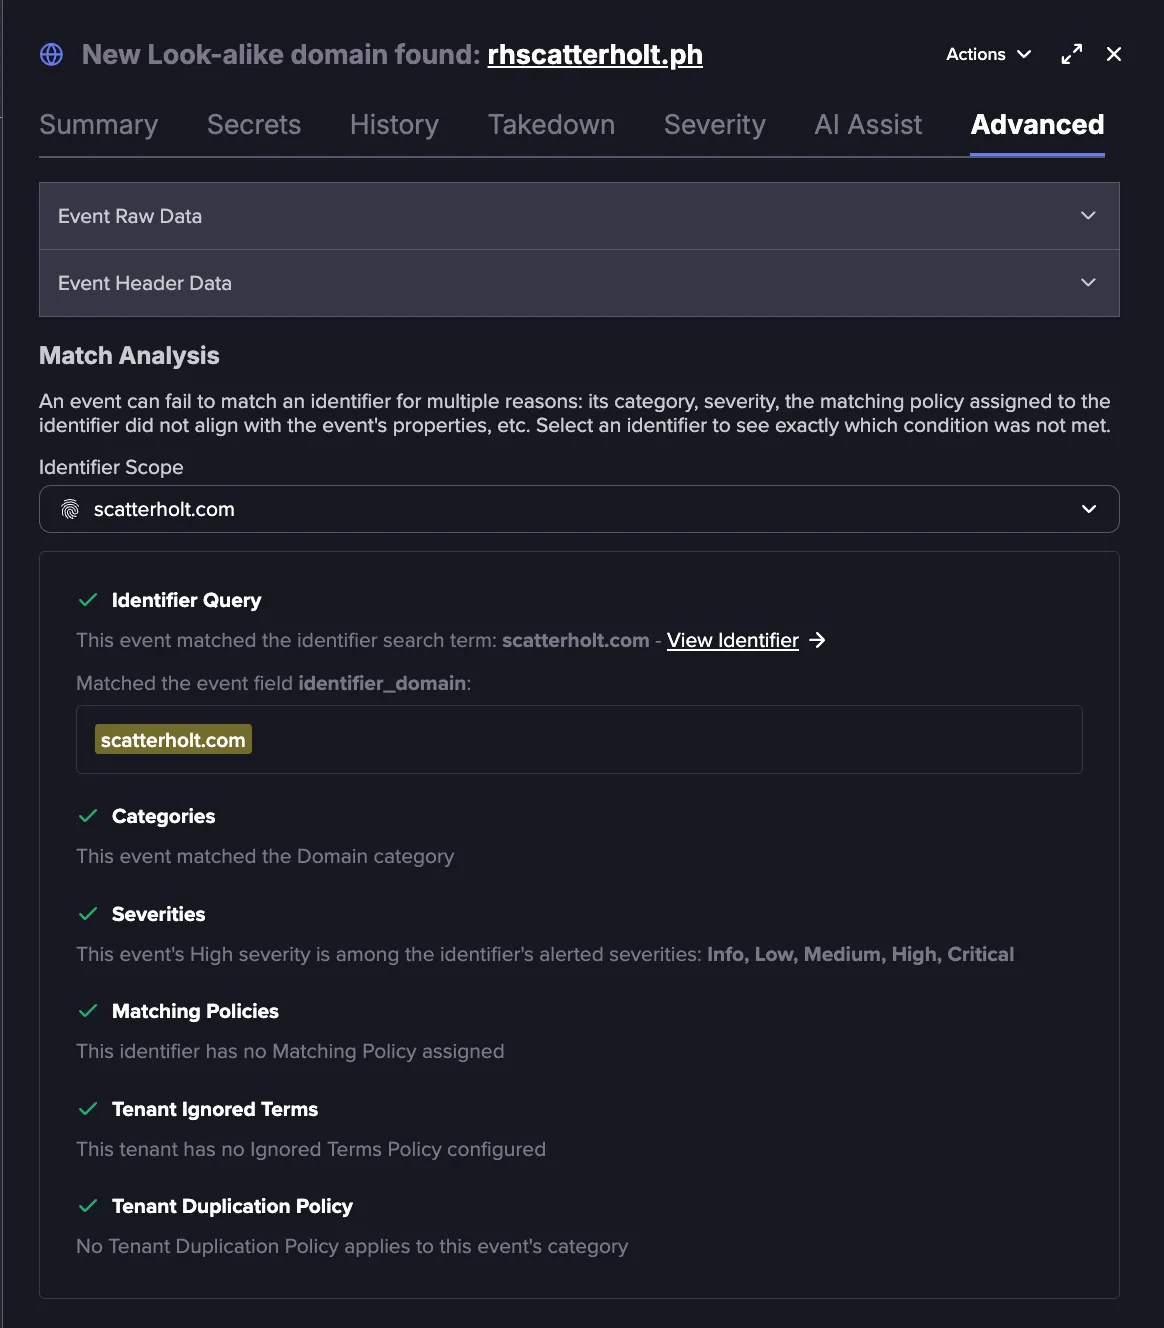Click the checkmark next to Tenant Duplication Policy
Viewport: 1164px width, 1328px height.
tap(88, 1206)
